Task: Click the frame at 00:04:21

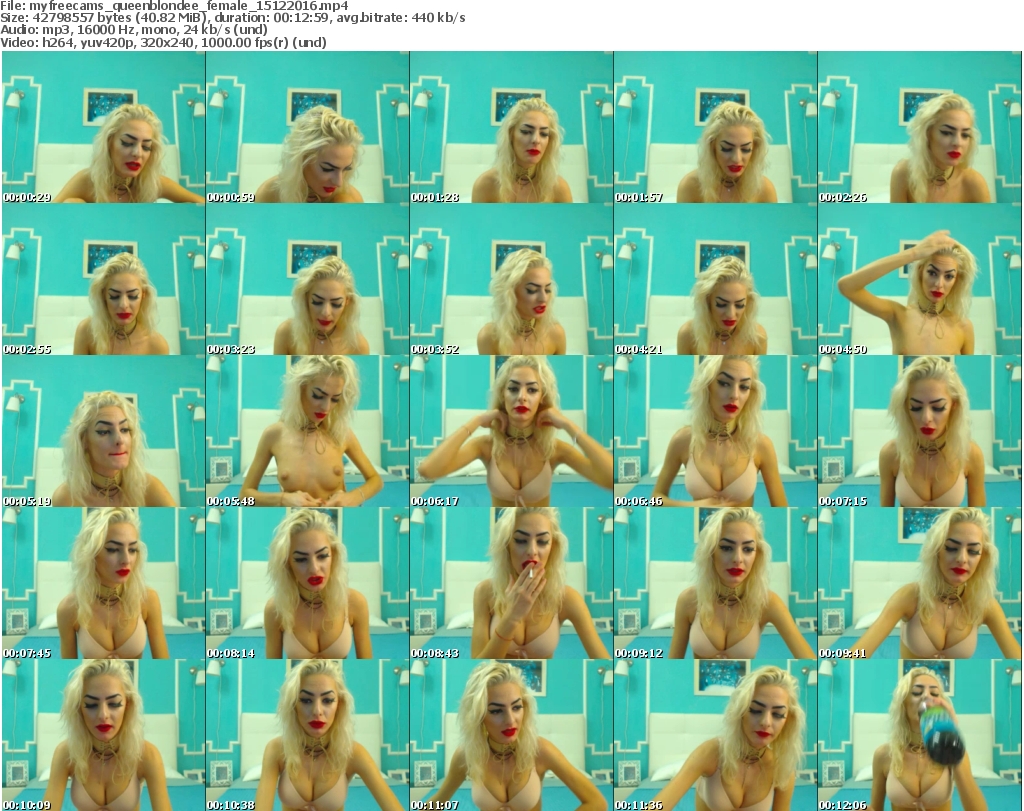Action: click(x=715, y=279)
